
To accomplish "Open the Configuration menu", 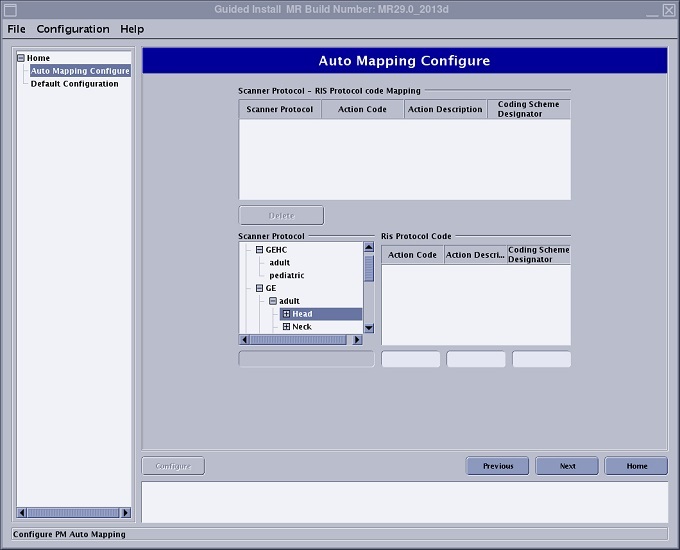I will (73, 29).
